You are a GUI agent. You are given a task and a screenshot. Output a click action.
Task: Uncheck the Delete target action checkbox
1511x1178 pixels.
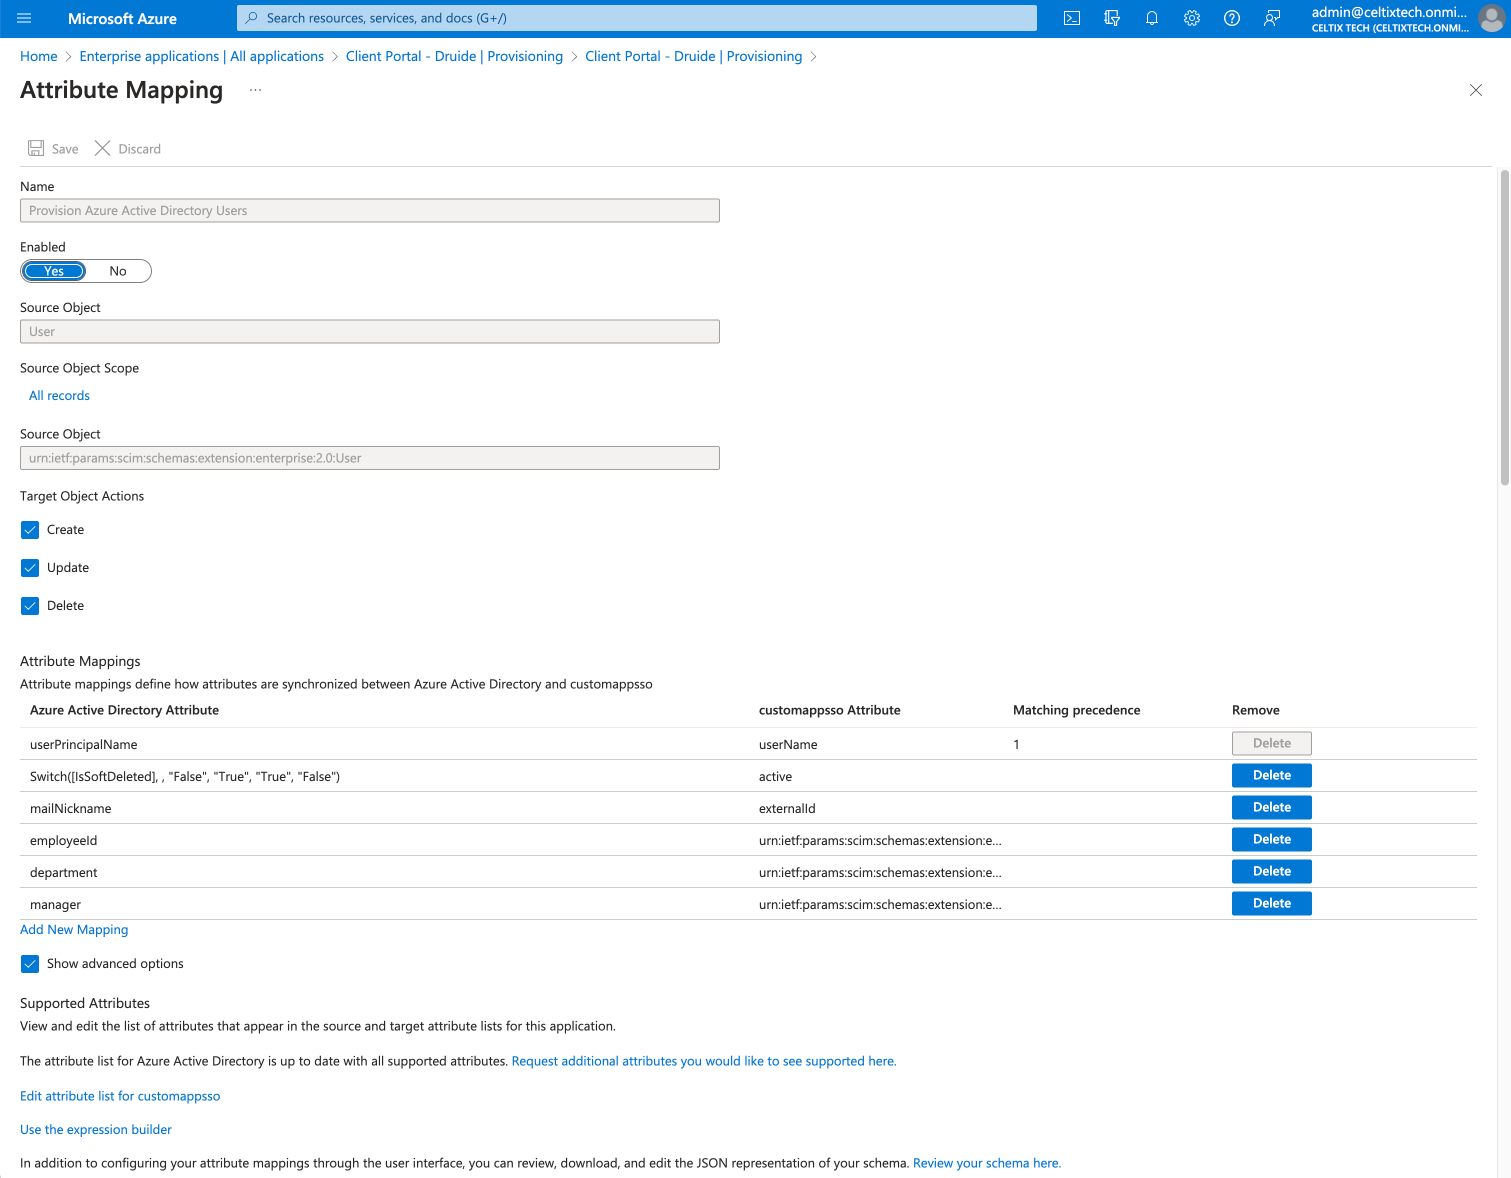tap(30, 606)
